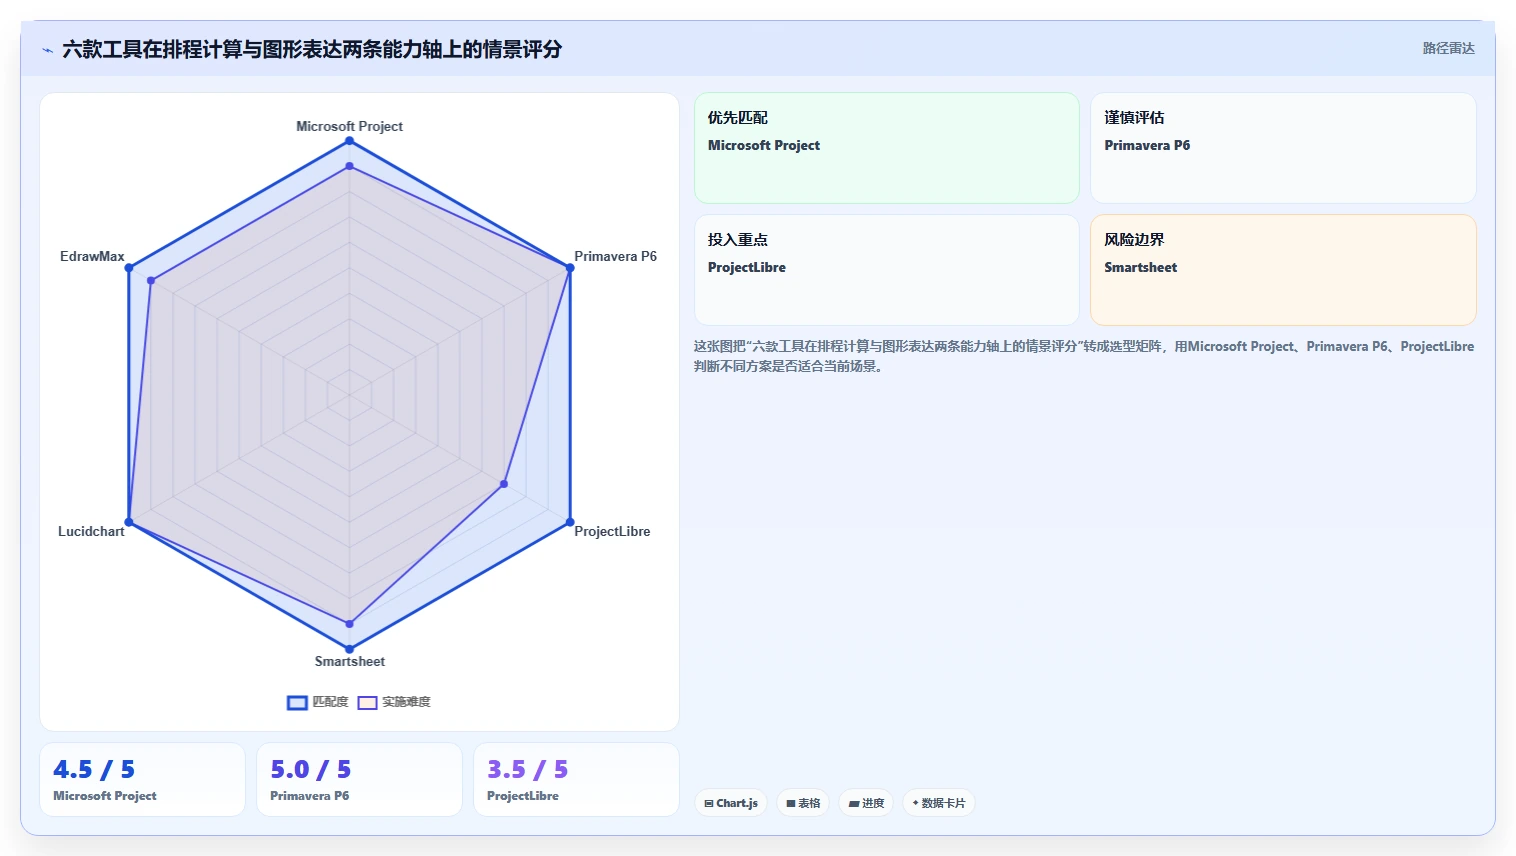This screenshot has width=1516, height=856.
Task: Toggle the 实施难度 legend swatch
Action: pyautogui.click(x=367, y=702)
